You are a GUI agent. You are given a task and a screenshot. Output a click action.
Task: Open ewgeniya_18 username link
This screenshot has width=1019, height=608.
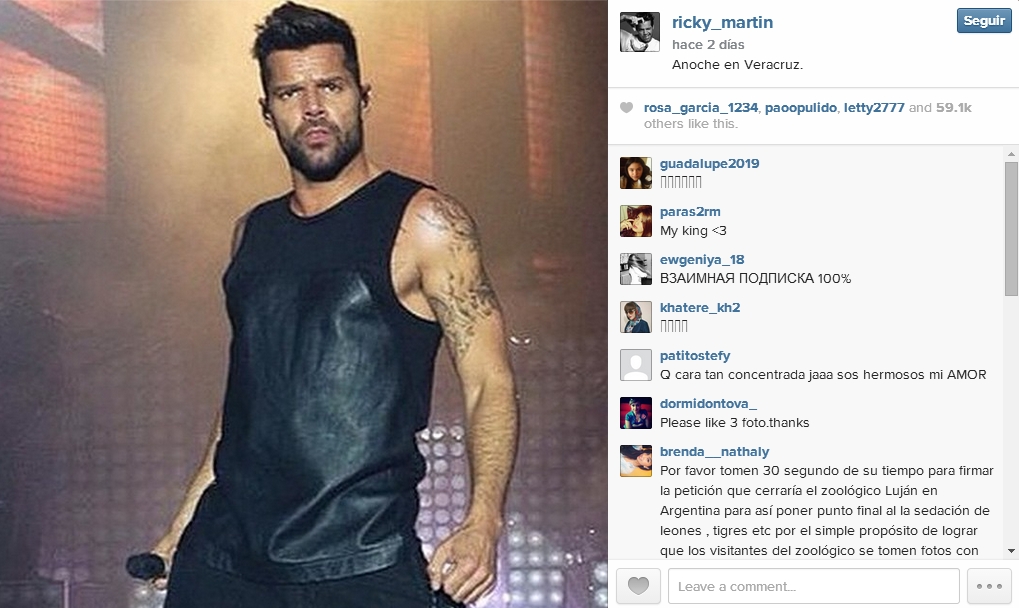702,260
